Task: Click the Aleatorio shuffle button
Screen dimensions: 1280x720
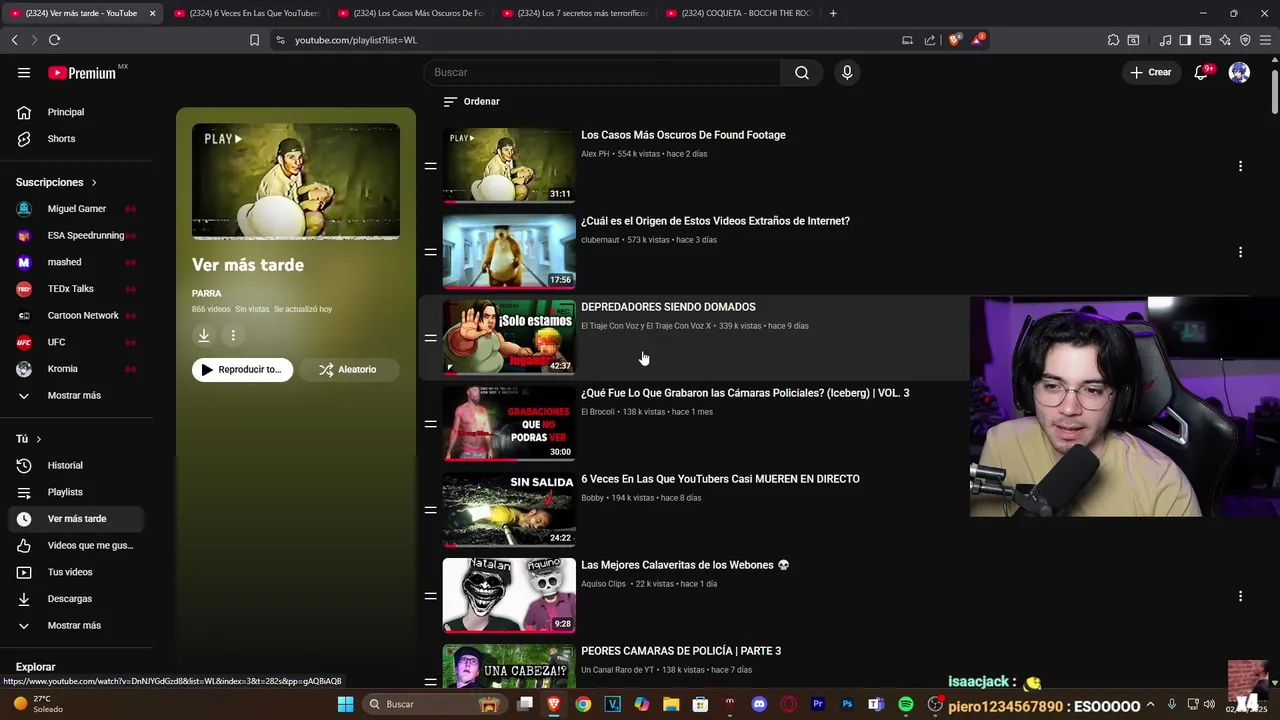Action: pos(348,369)
